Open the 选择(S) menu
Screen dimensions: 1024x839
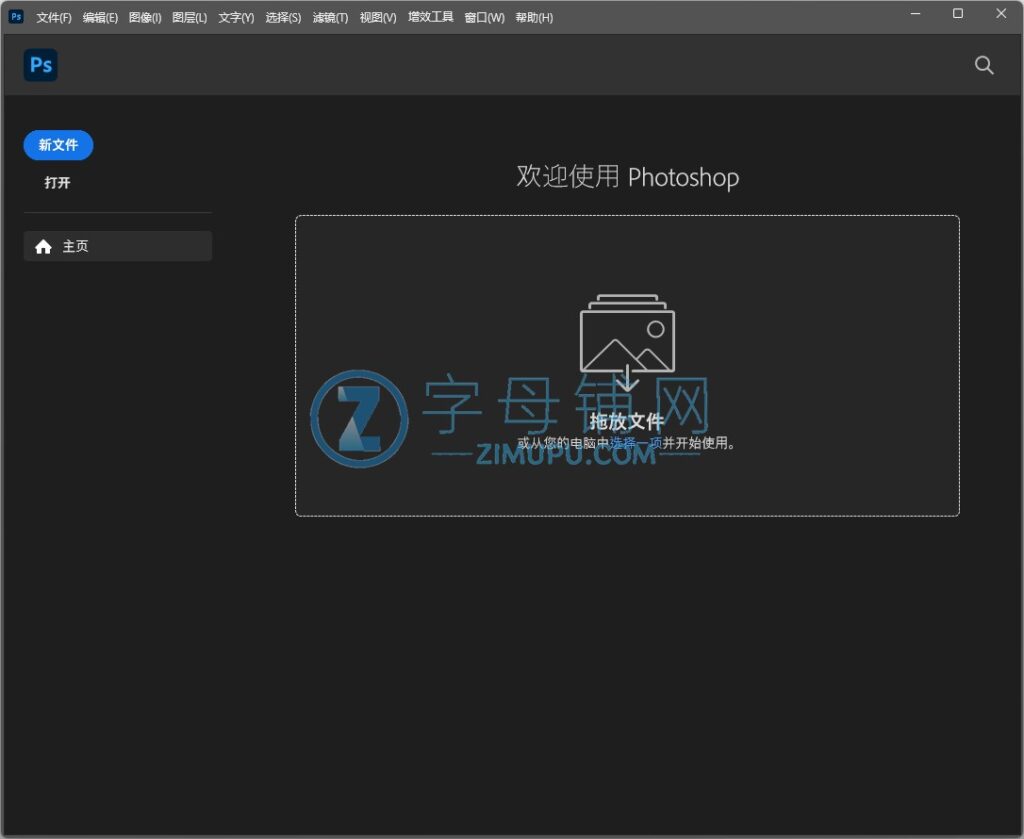(283, 18)
